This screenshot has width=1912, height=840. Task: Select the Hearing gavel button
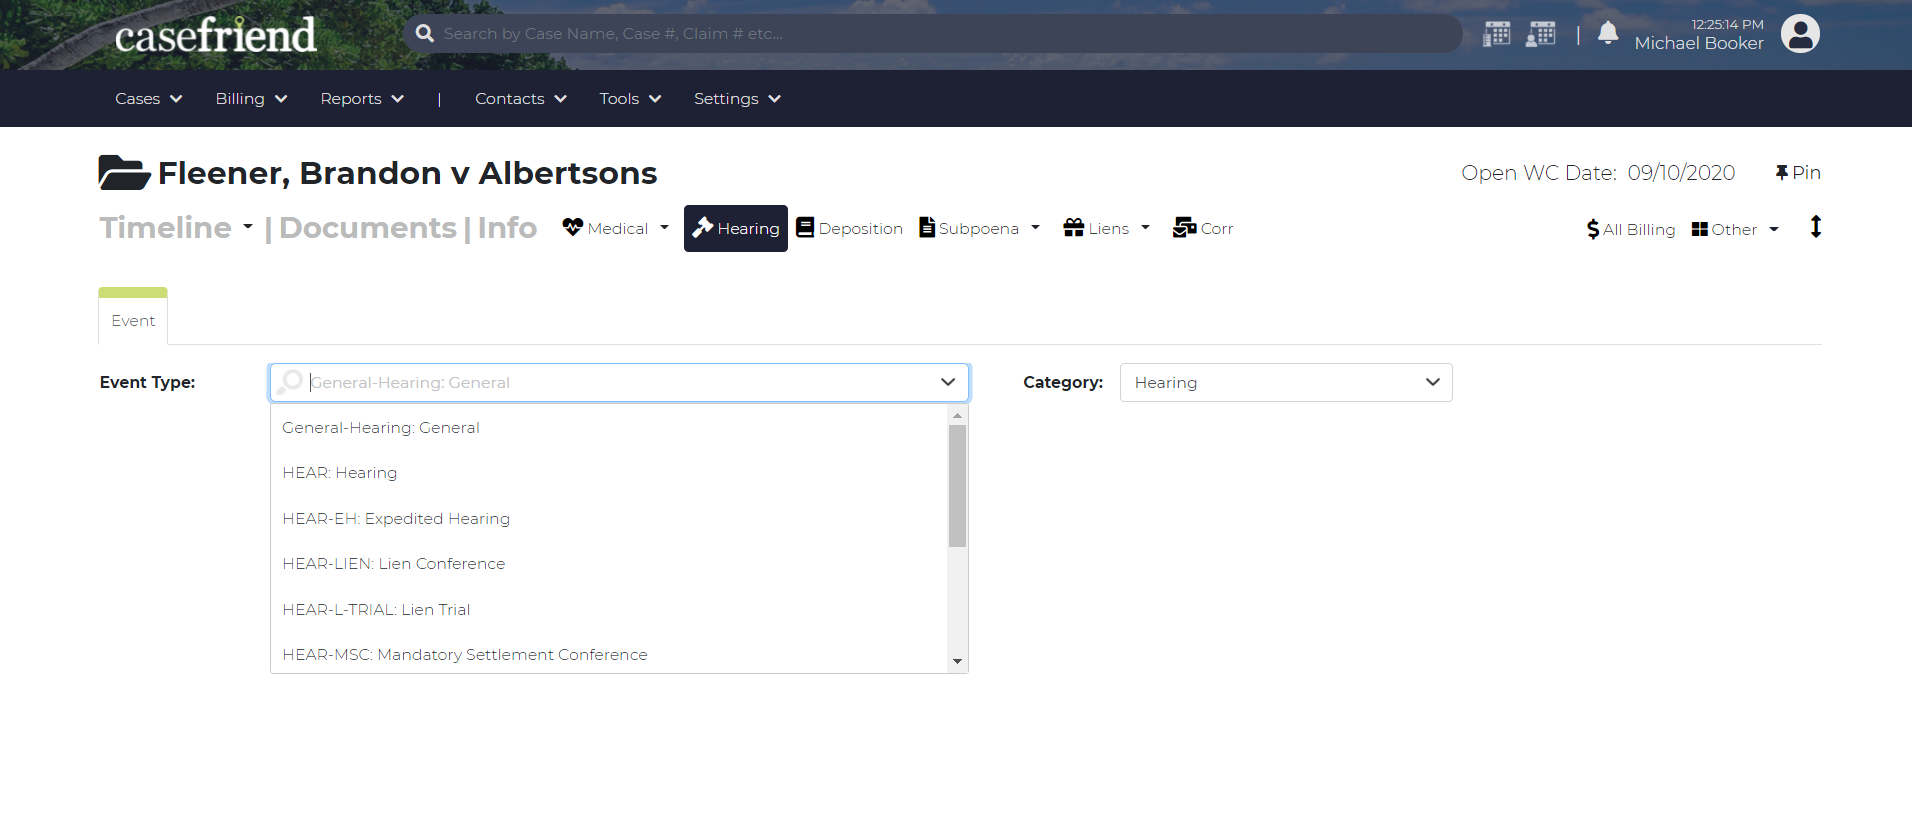736,228
